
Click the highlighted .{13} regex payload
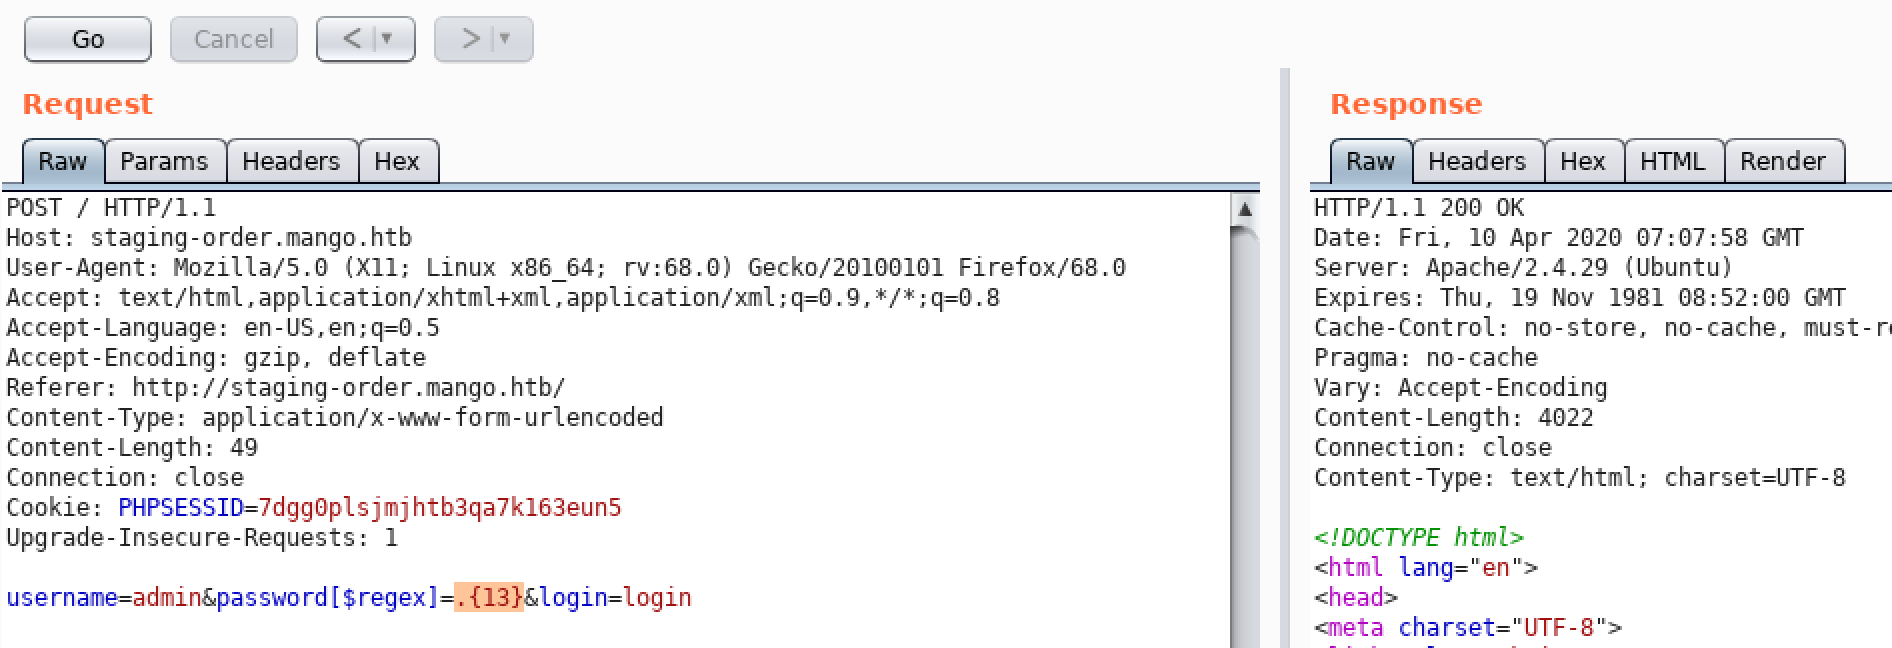pos(489,597)
